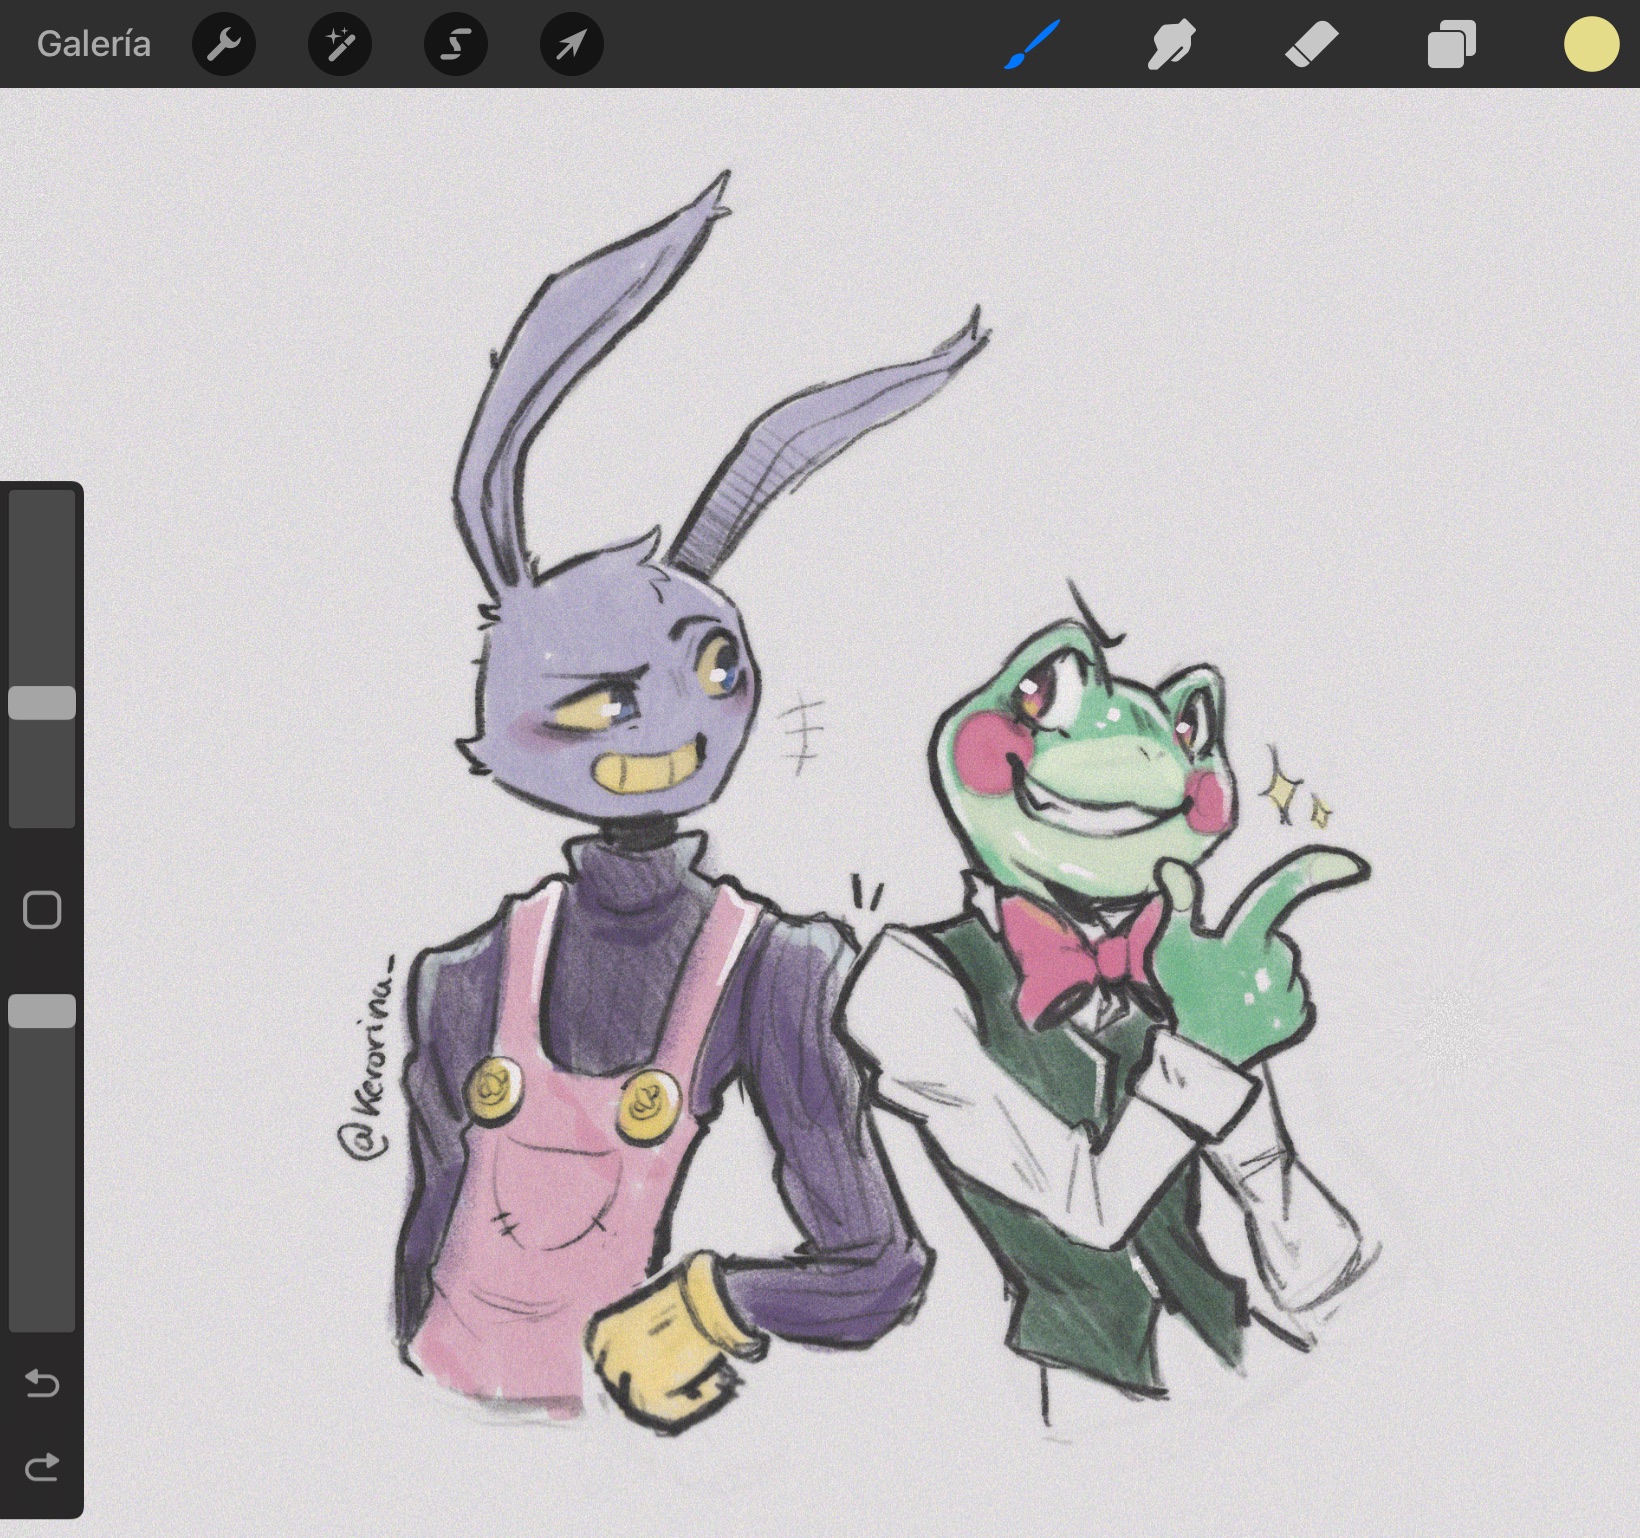The height and width of the screenshot is (1538, 1640).
Task: Click the brush opacity slider handle
Action: [42, 1011]
